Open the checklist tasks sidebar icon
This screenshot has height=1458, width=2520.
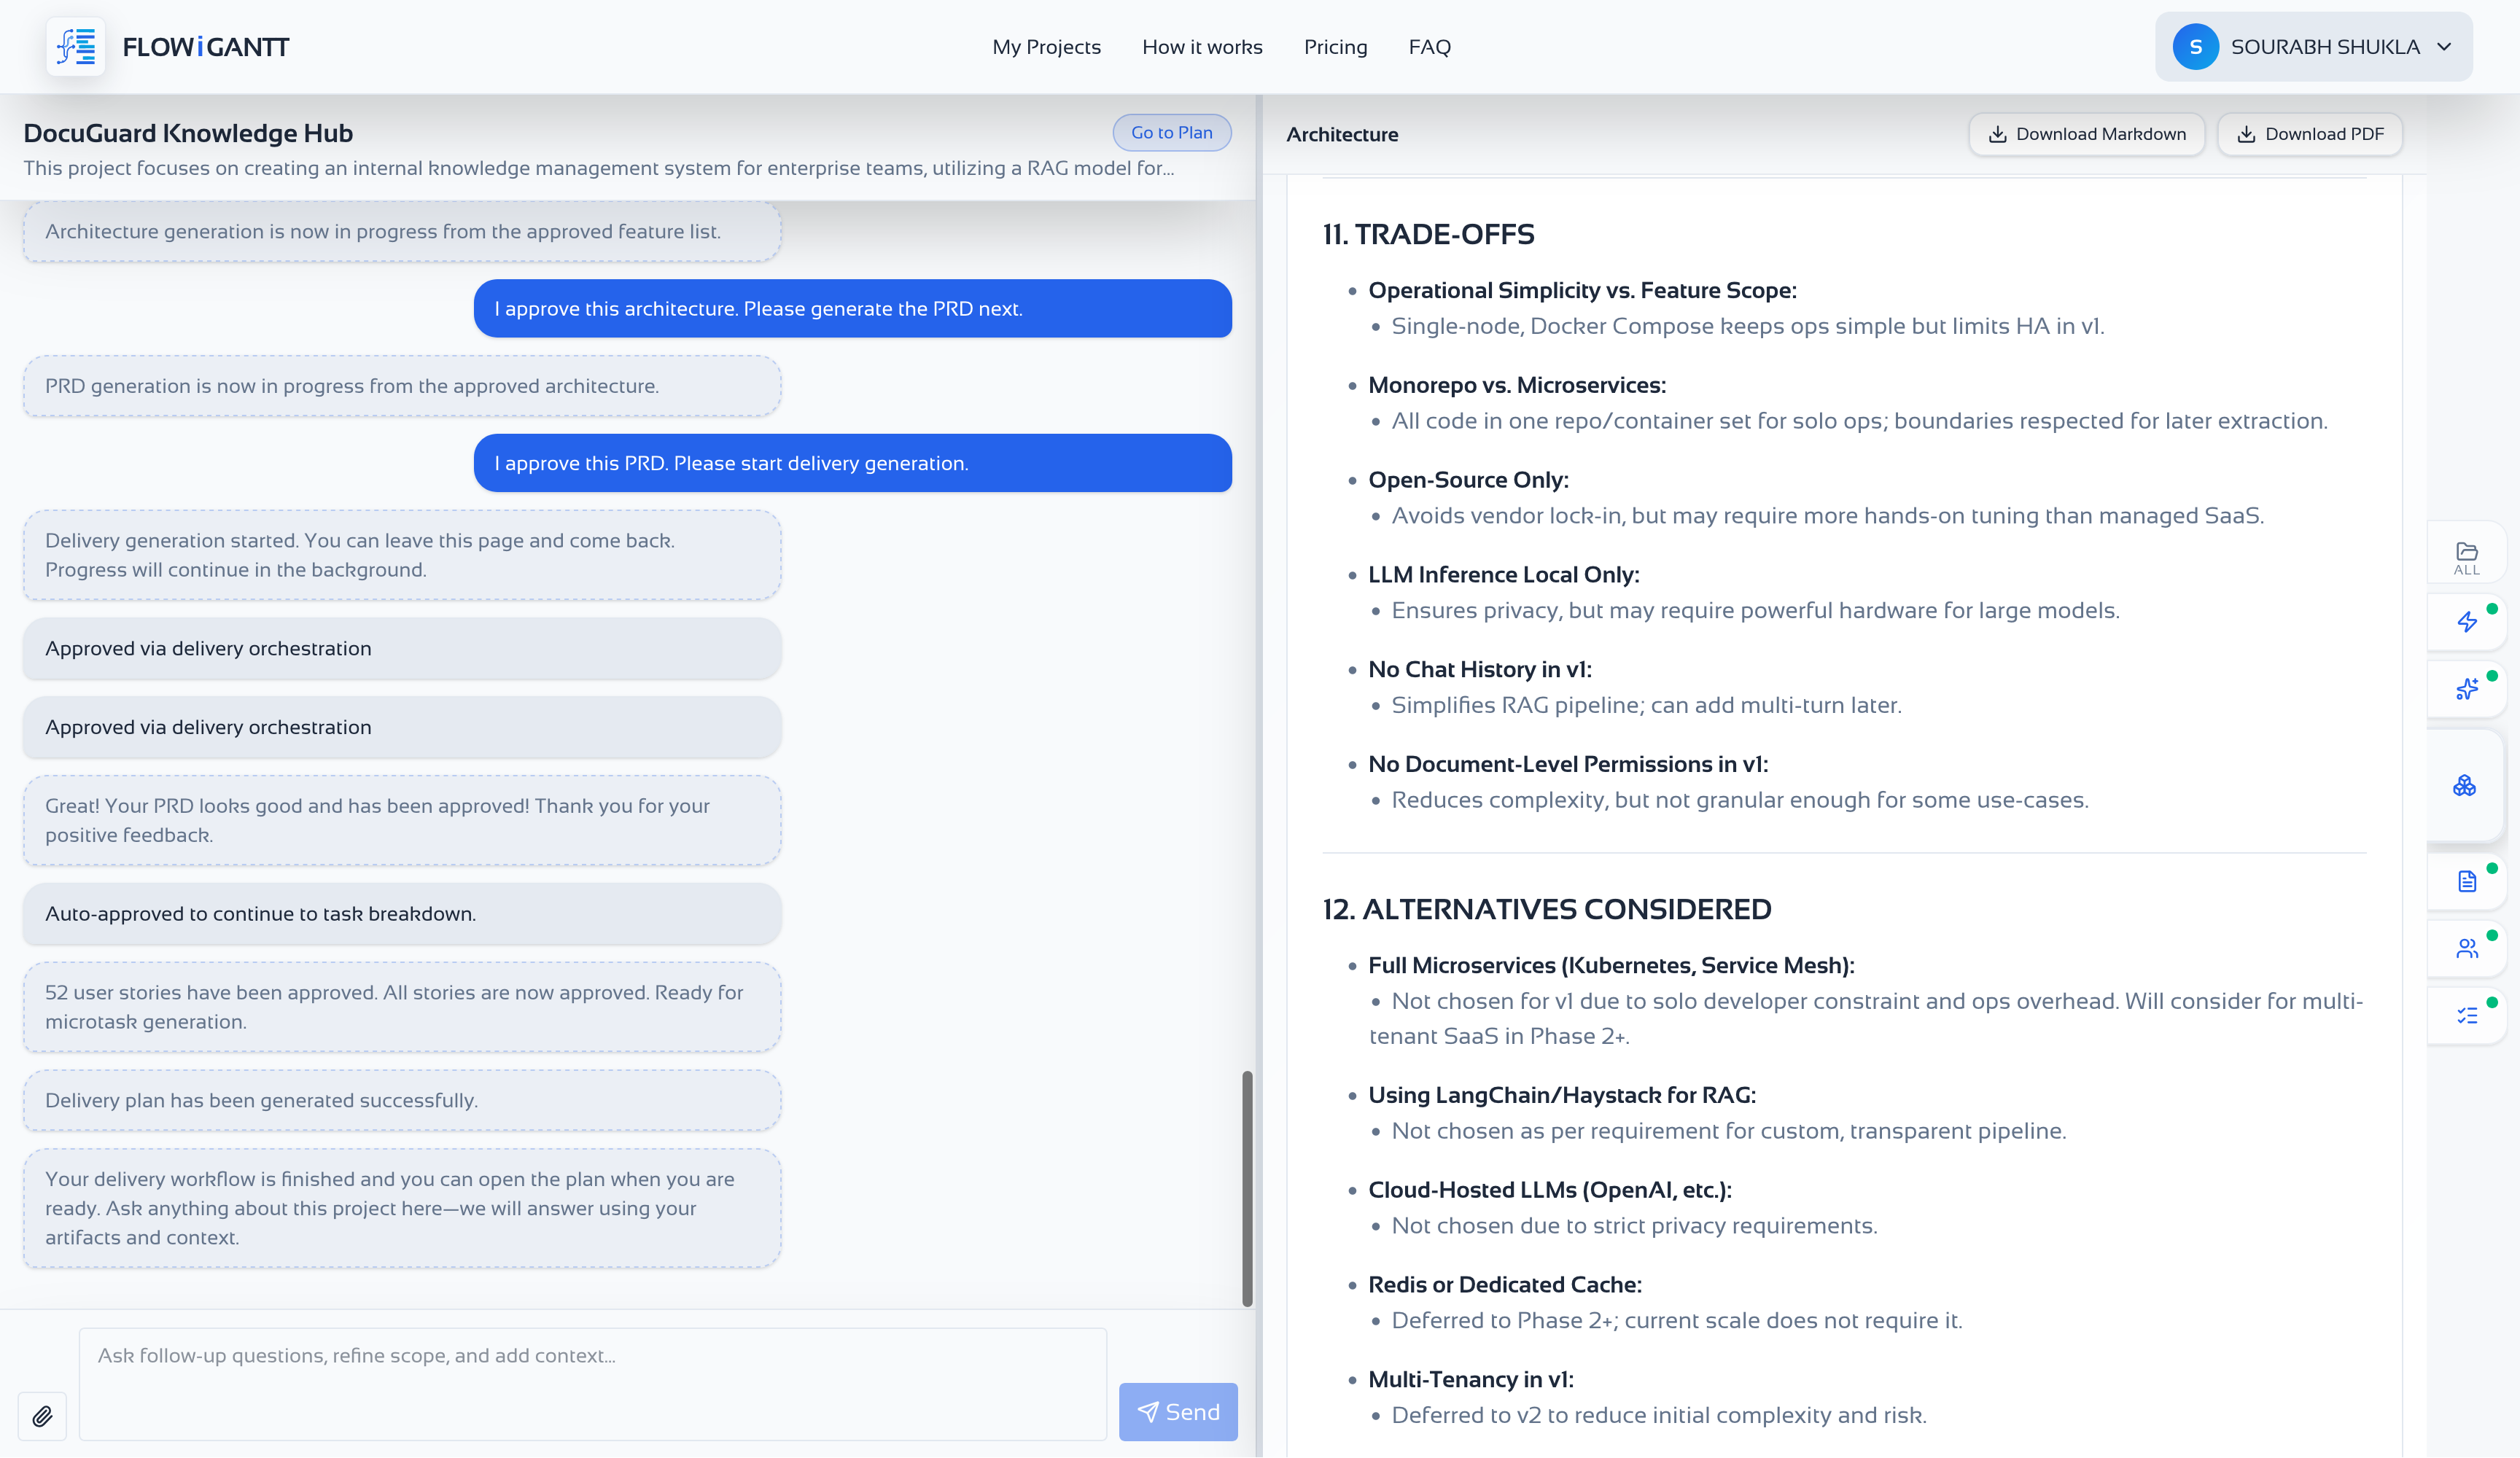coord(2467,1015)
